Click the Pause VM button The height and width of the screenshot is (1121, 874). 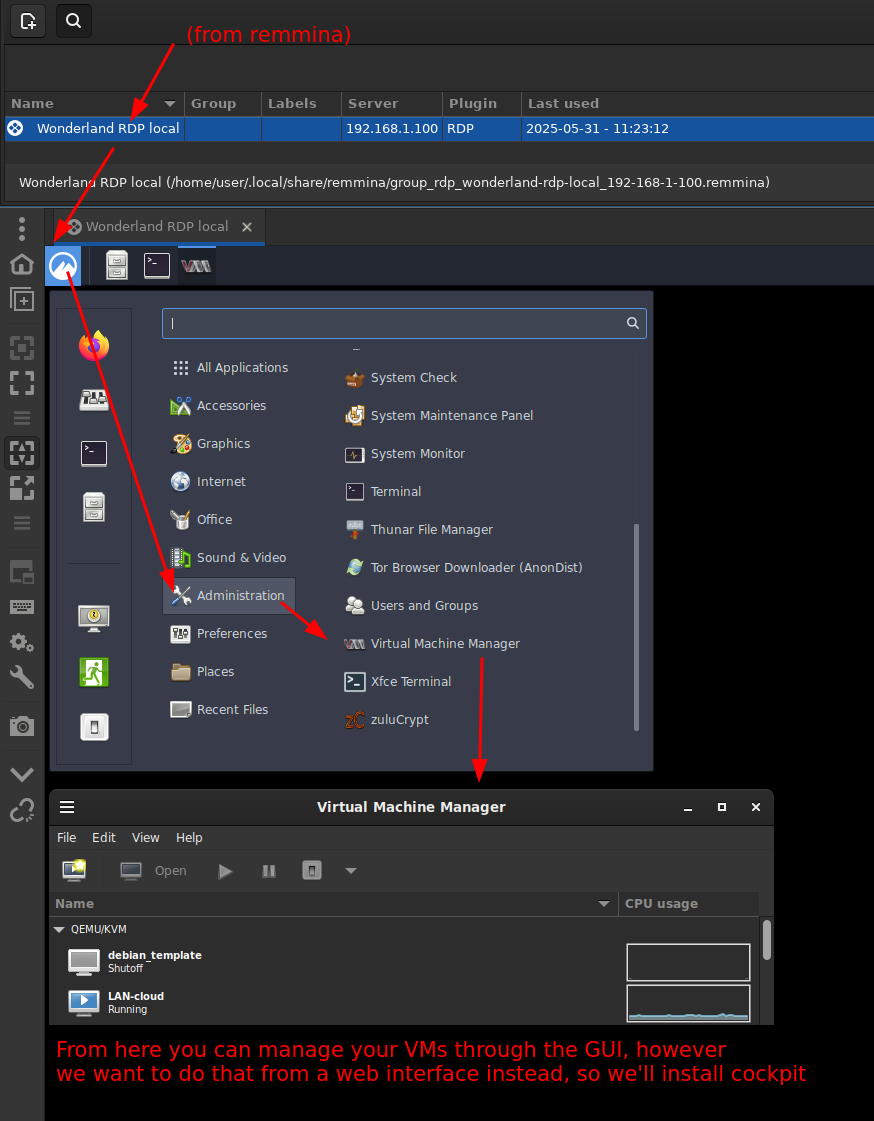(269, 871)
